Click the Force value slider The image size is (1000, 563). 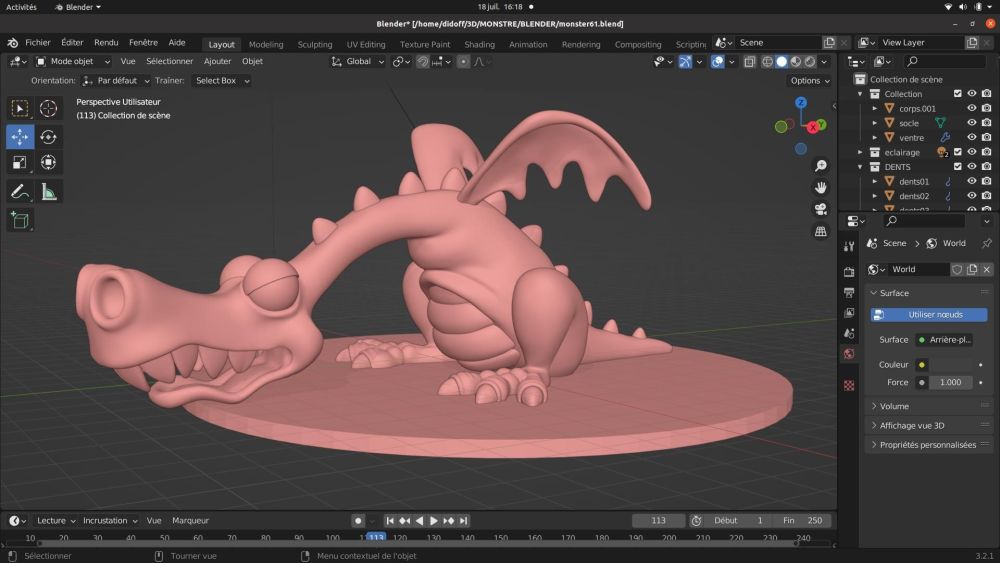pyautogui.click(x=950, y=383)
